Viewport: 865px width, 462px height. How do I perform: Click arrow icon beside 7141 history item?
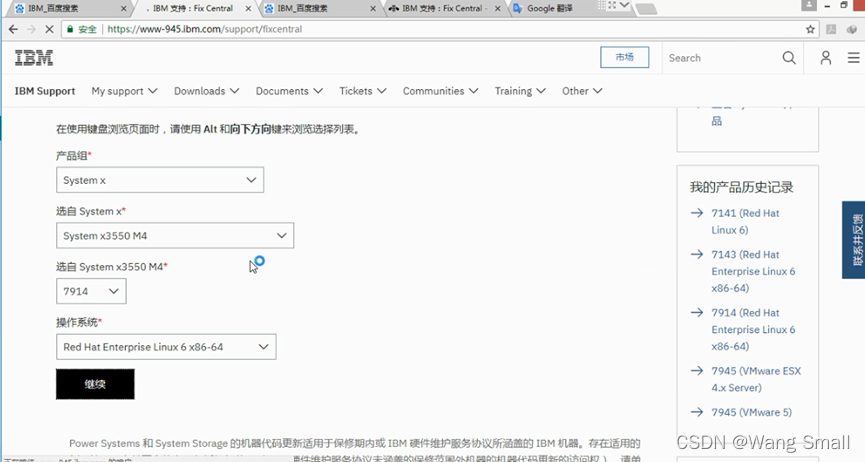(697, 213)
